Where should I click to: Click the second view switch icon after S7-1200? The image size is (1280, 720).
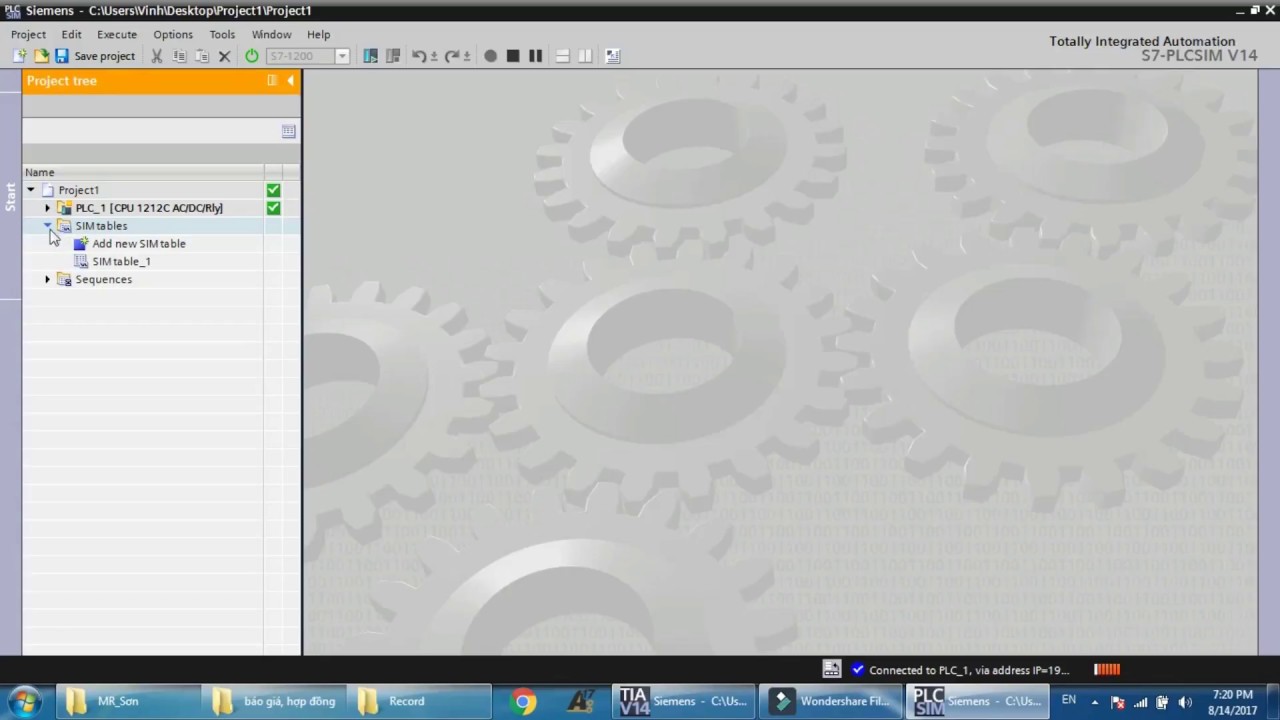pos(393,56)
